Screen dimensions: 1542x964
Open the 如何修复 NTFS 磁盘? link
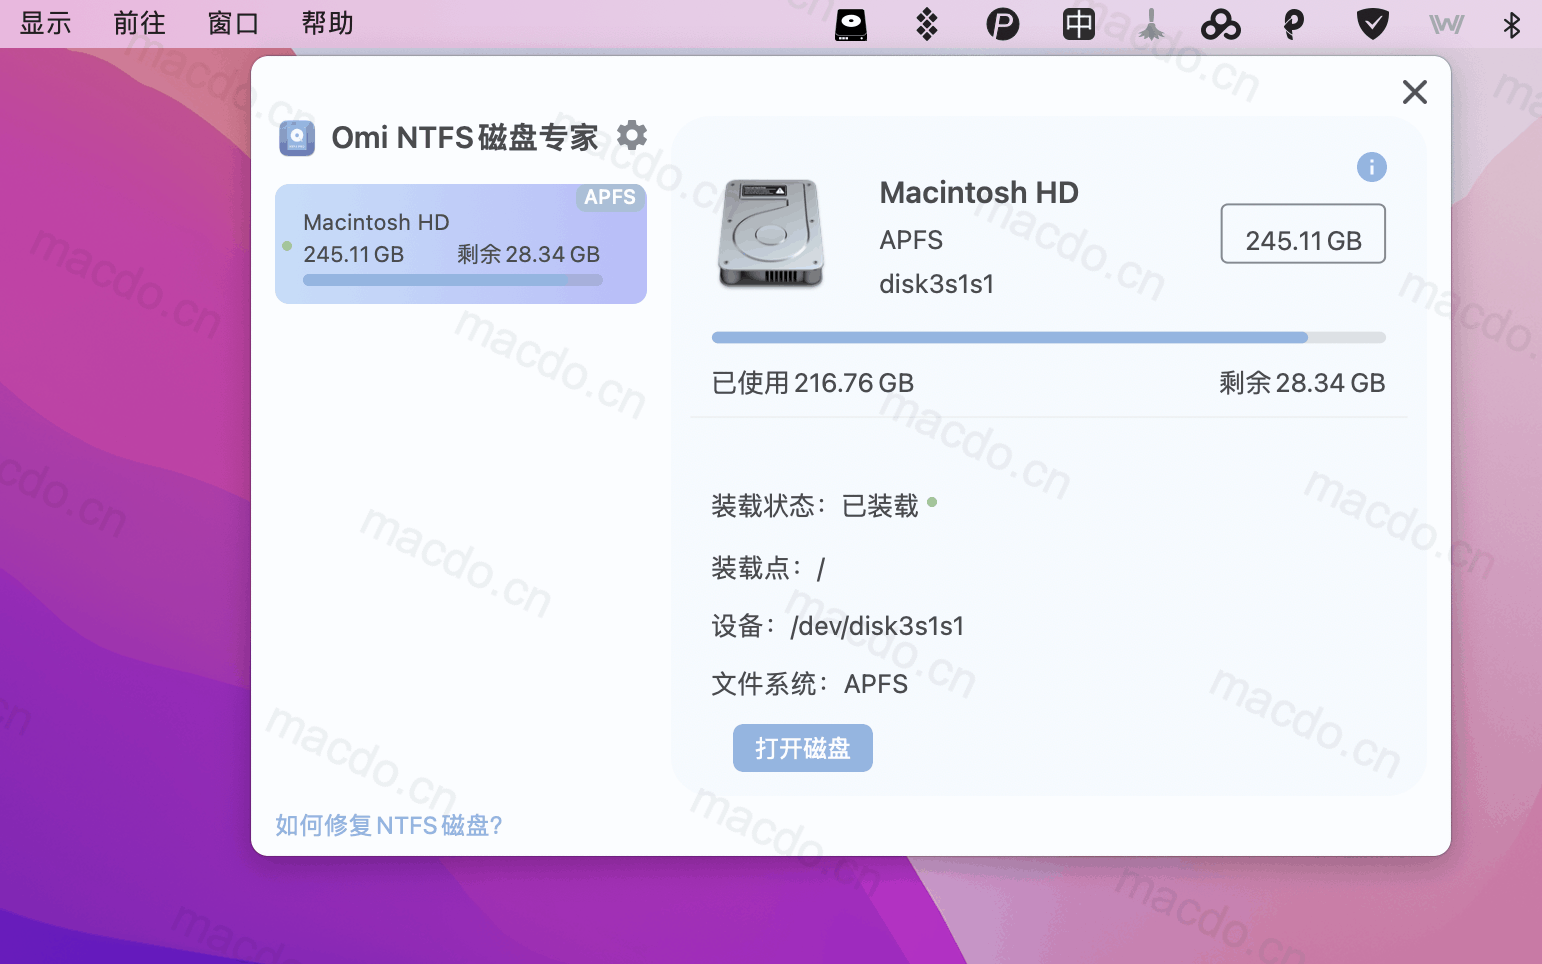pos(389,825)
